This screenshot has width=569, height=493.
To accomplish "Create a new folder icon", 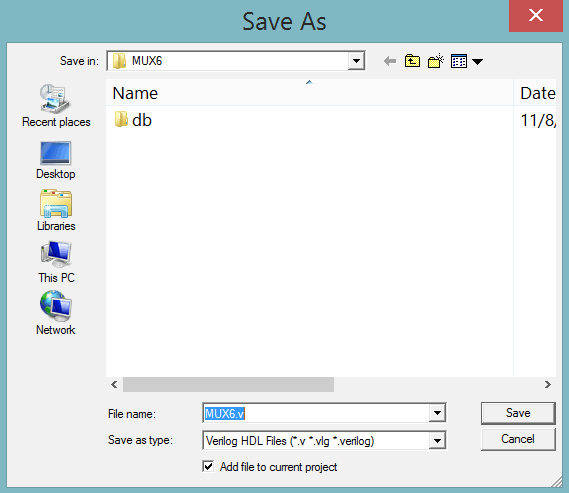I will click(436, 61).
